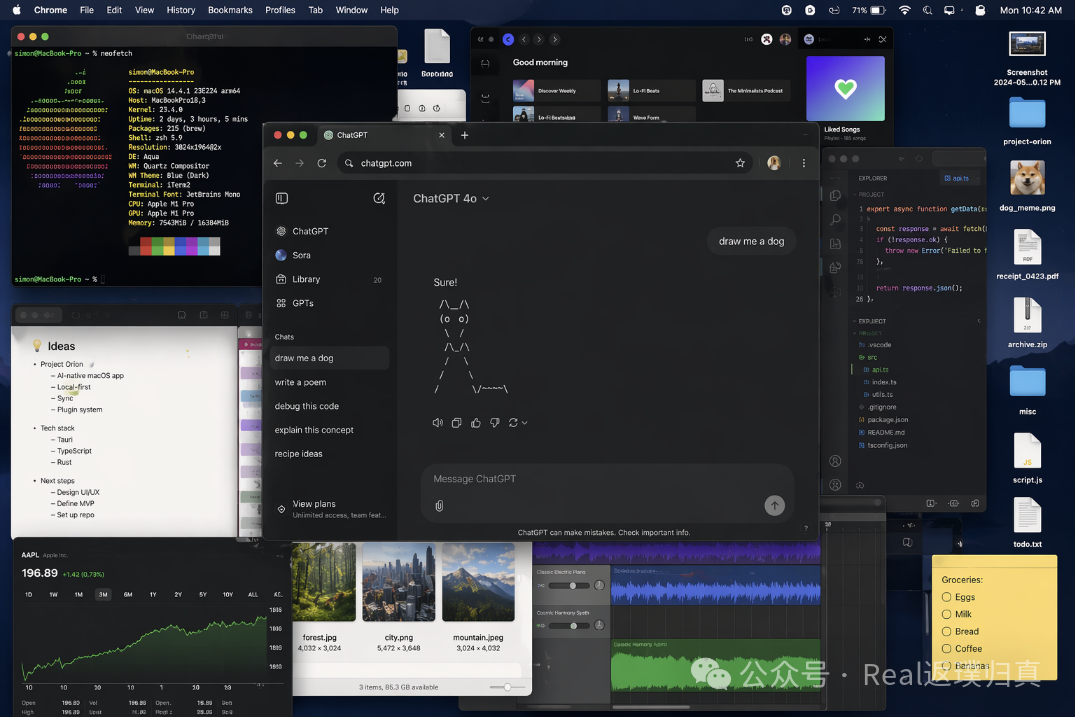Open the Bookmarks menu in menu bar
This screenshot has height=717, width=1075.
(230, 10)
